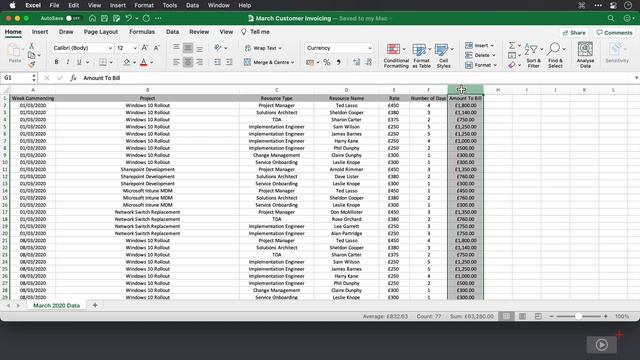The height and width of the screenshot is (360, 640).
Task: Click the insert function fx icon
Action: coord(73,78)
